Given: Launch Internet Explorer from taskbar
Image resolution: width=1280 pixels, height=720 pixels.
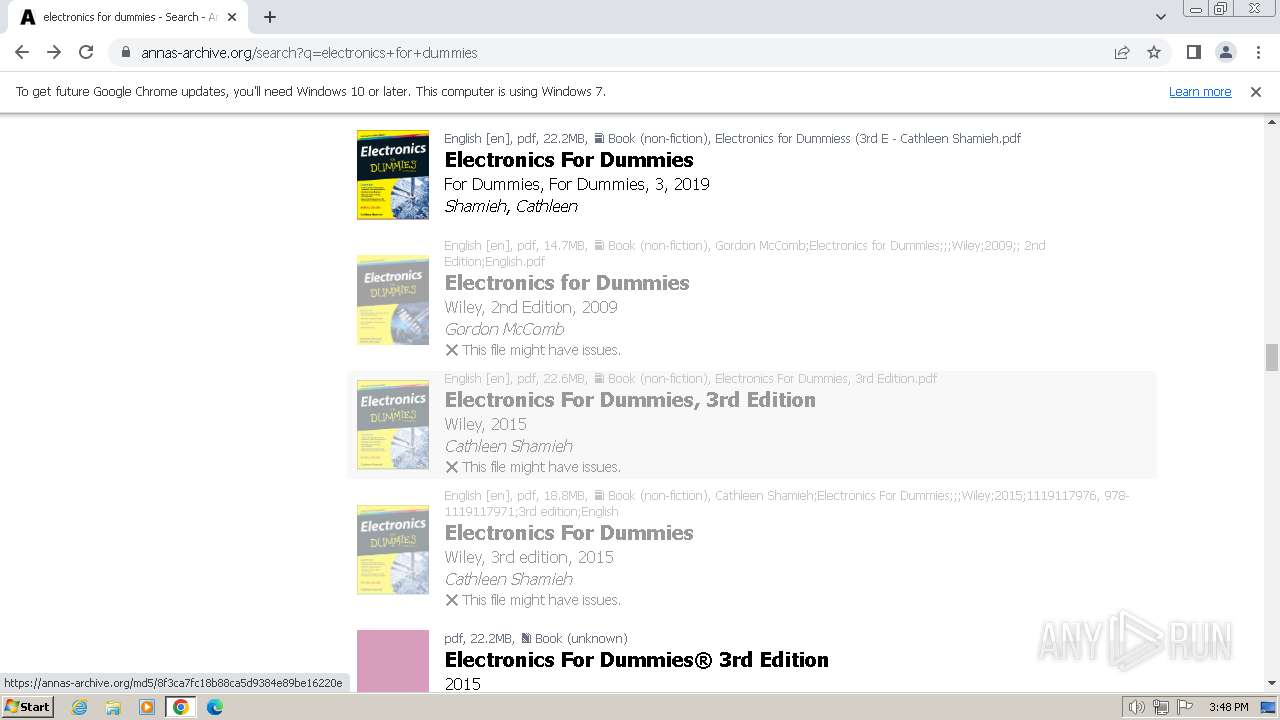Looking at the screenshot, I should 79,707.
